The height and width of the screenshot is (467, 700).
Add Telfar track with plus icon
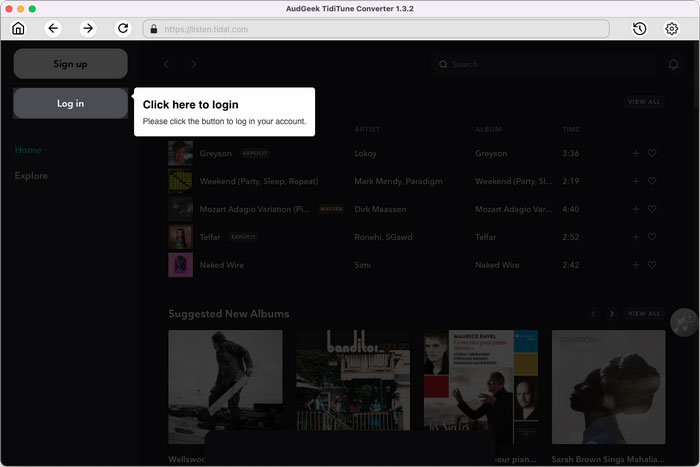(x=636, y=237)
